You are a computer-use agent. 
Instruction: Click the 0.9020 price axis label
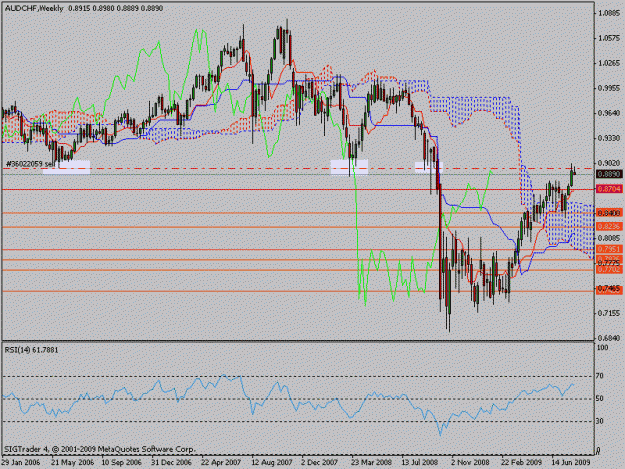pyautogui.click(x=609, y=163)
